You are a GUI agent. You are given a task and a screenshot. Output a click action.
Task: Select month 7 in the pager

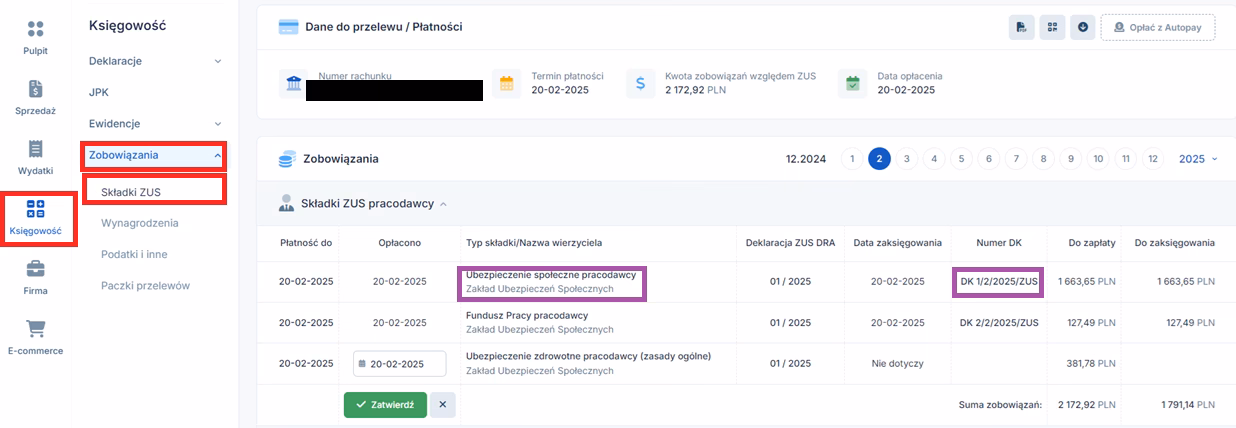point(1015,159)
